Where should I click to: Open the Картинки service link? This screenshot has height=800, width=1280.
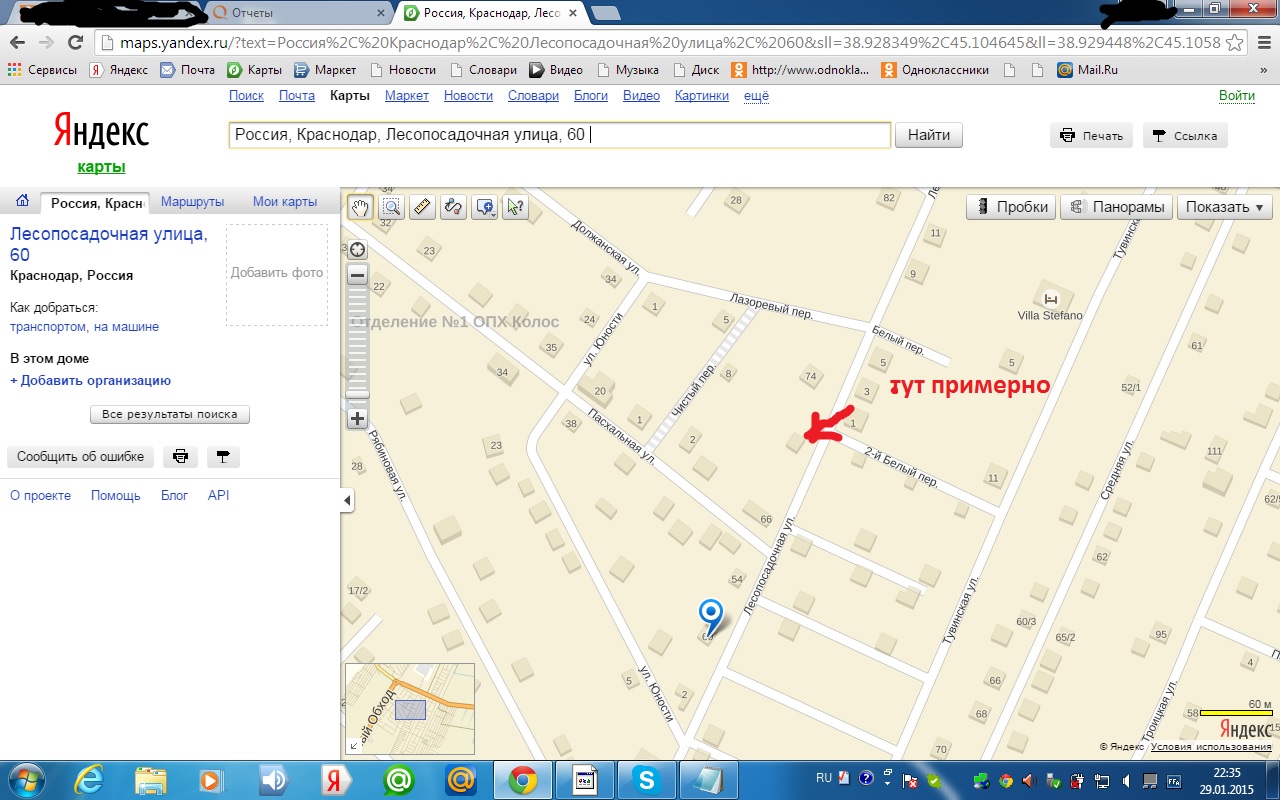[702, 96]
